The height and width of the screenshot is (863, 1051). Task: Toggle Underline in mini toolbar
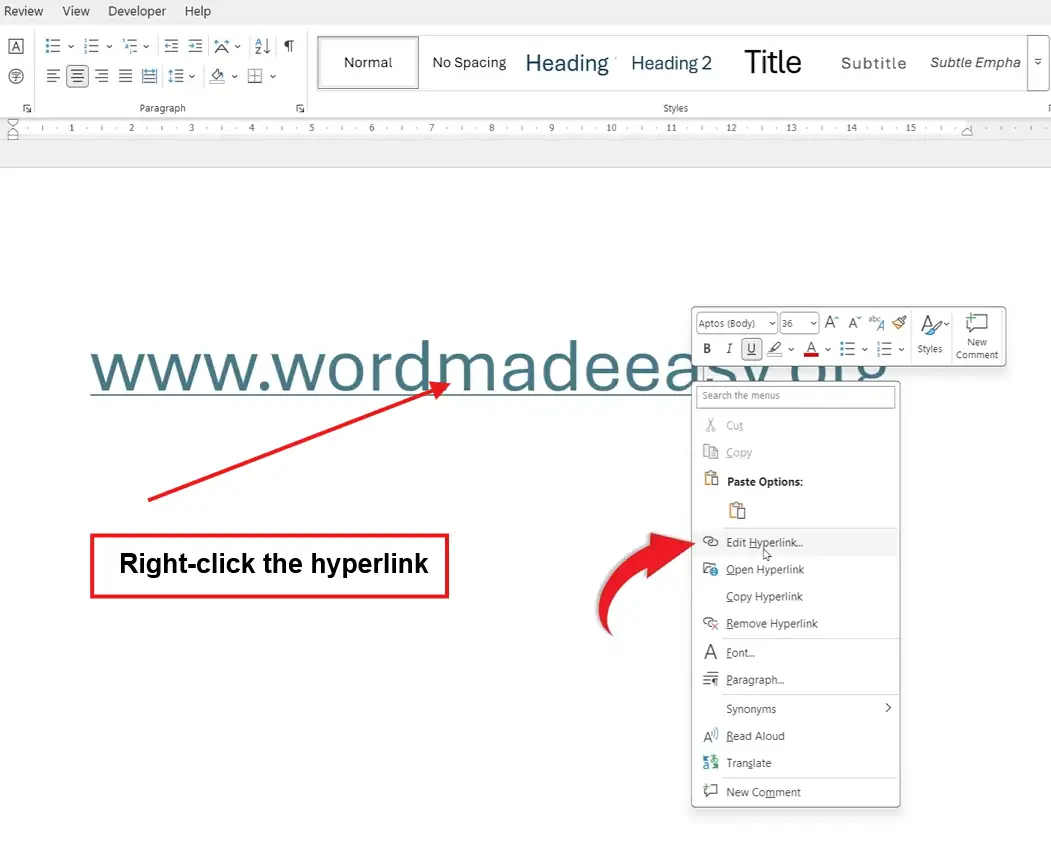[x=751, y=349]
